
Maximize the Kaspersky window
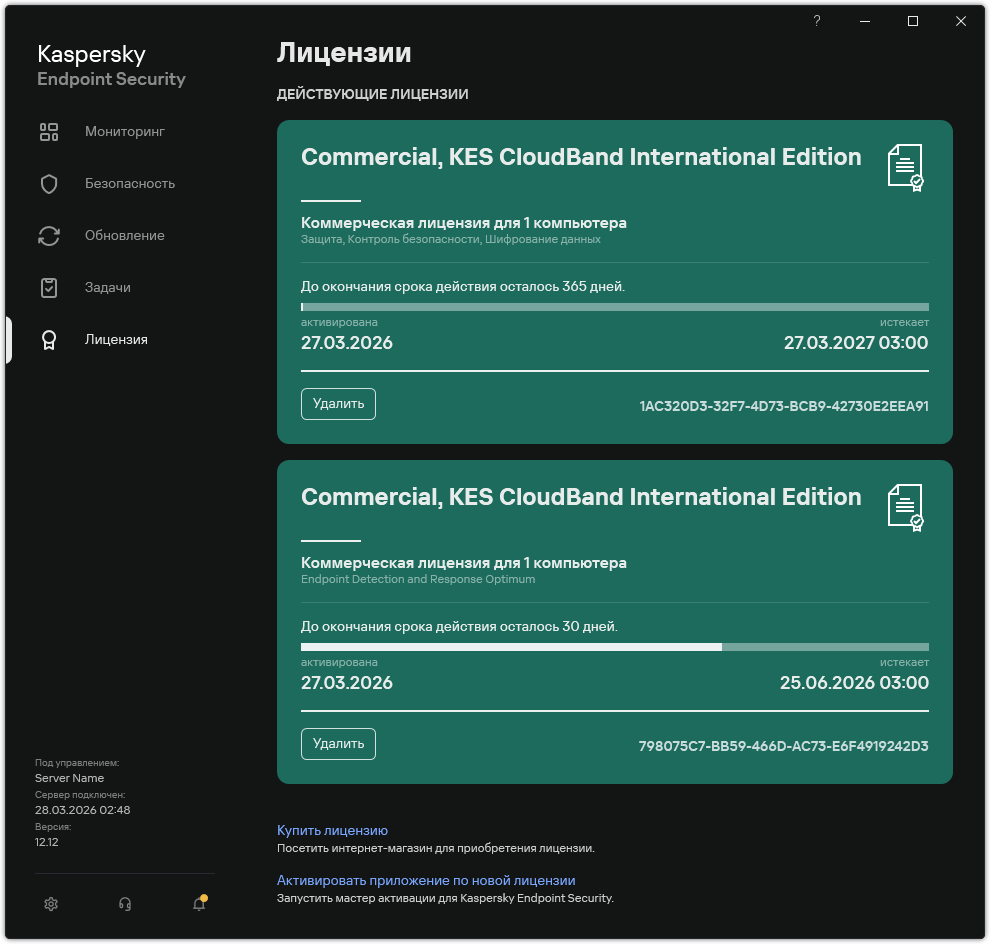point(913,21)
